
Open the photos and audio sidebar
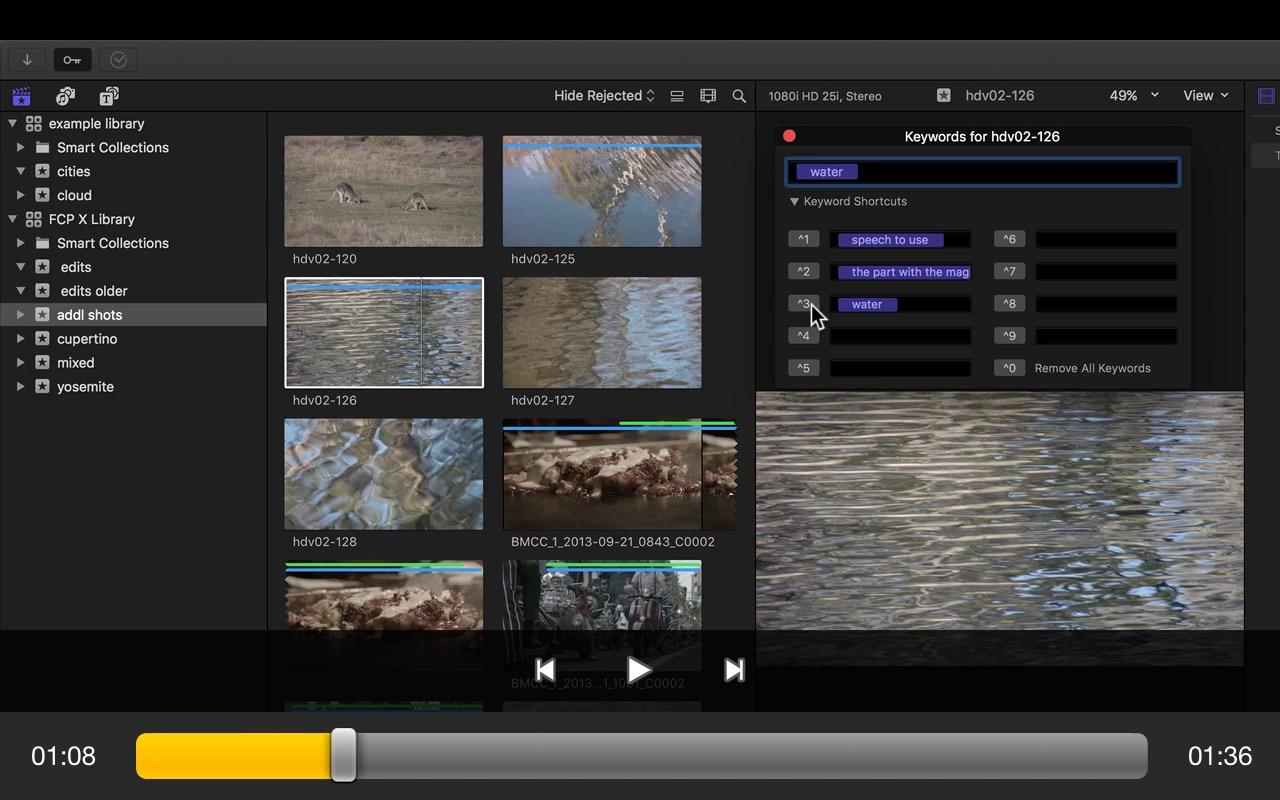click(65, 96)
